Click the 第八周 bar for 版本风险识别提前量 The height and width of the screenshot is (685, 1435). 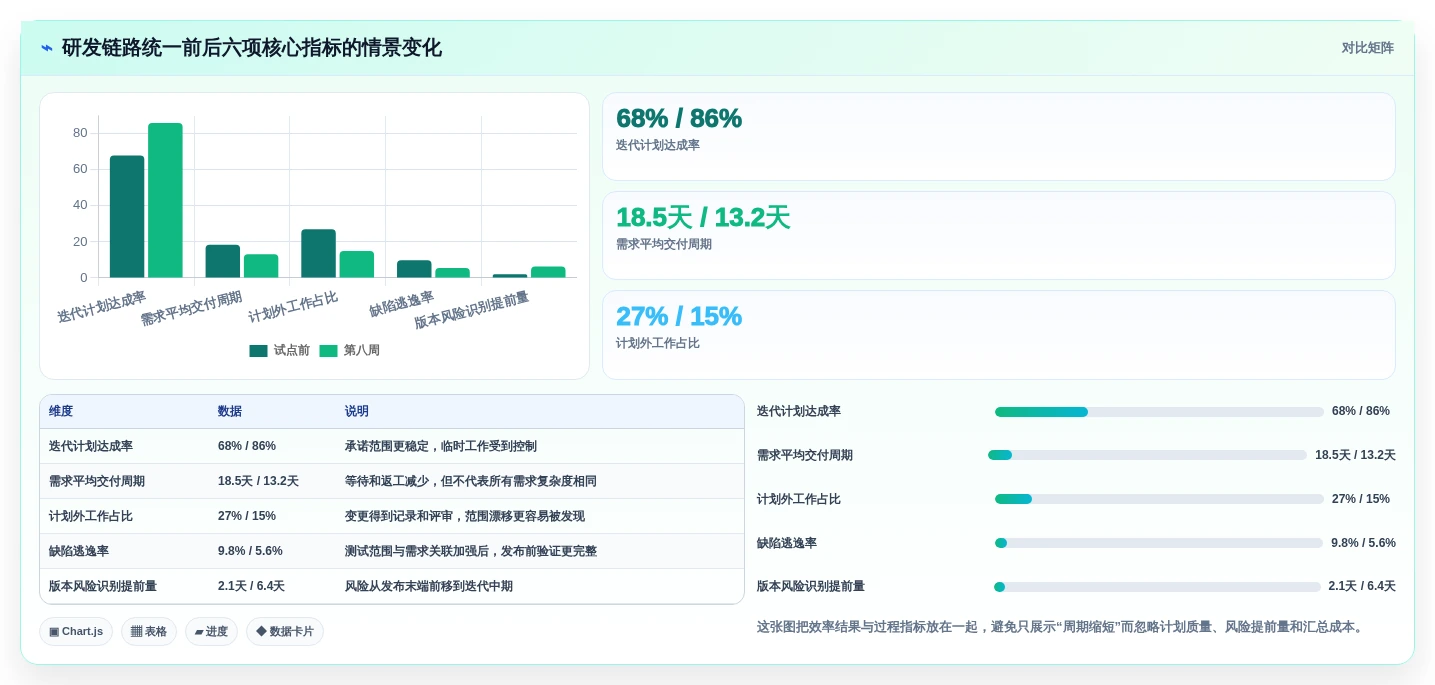click(x=548, y=272)
